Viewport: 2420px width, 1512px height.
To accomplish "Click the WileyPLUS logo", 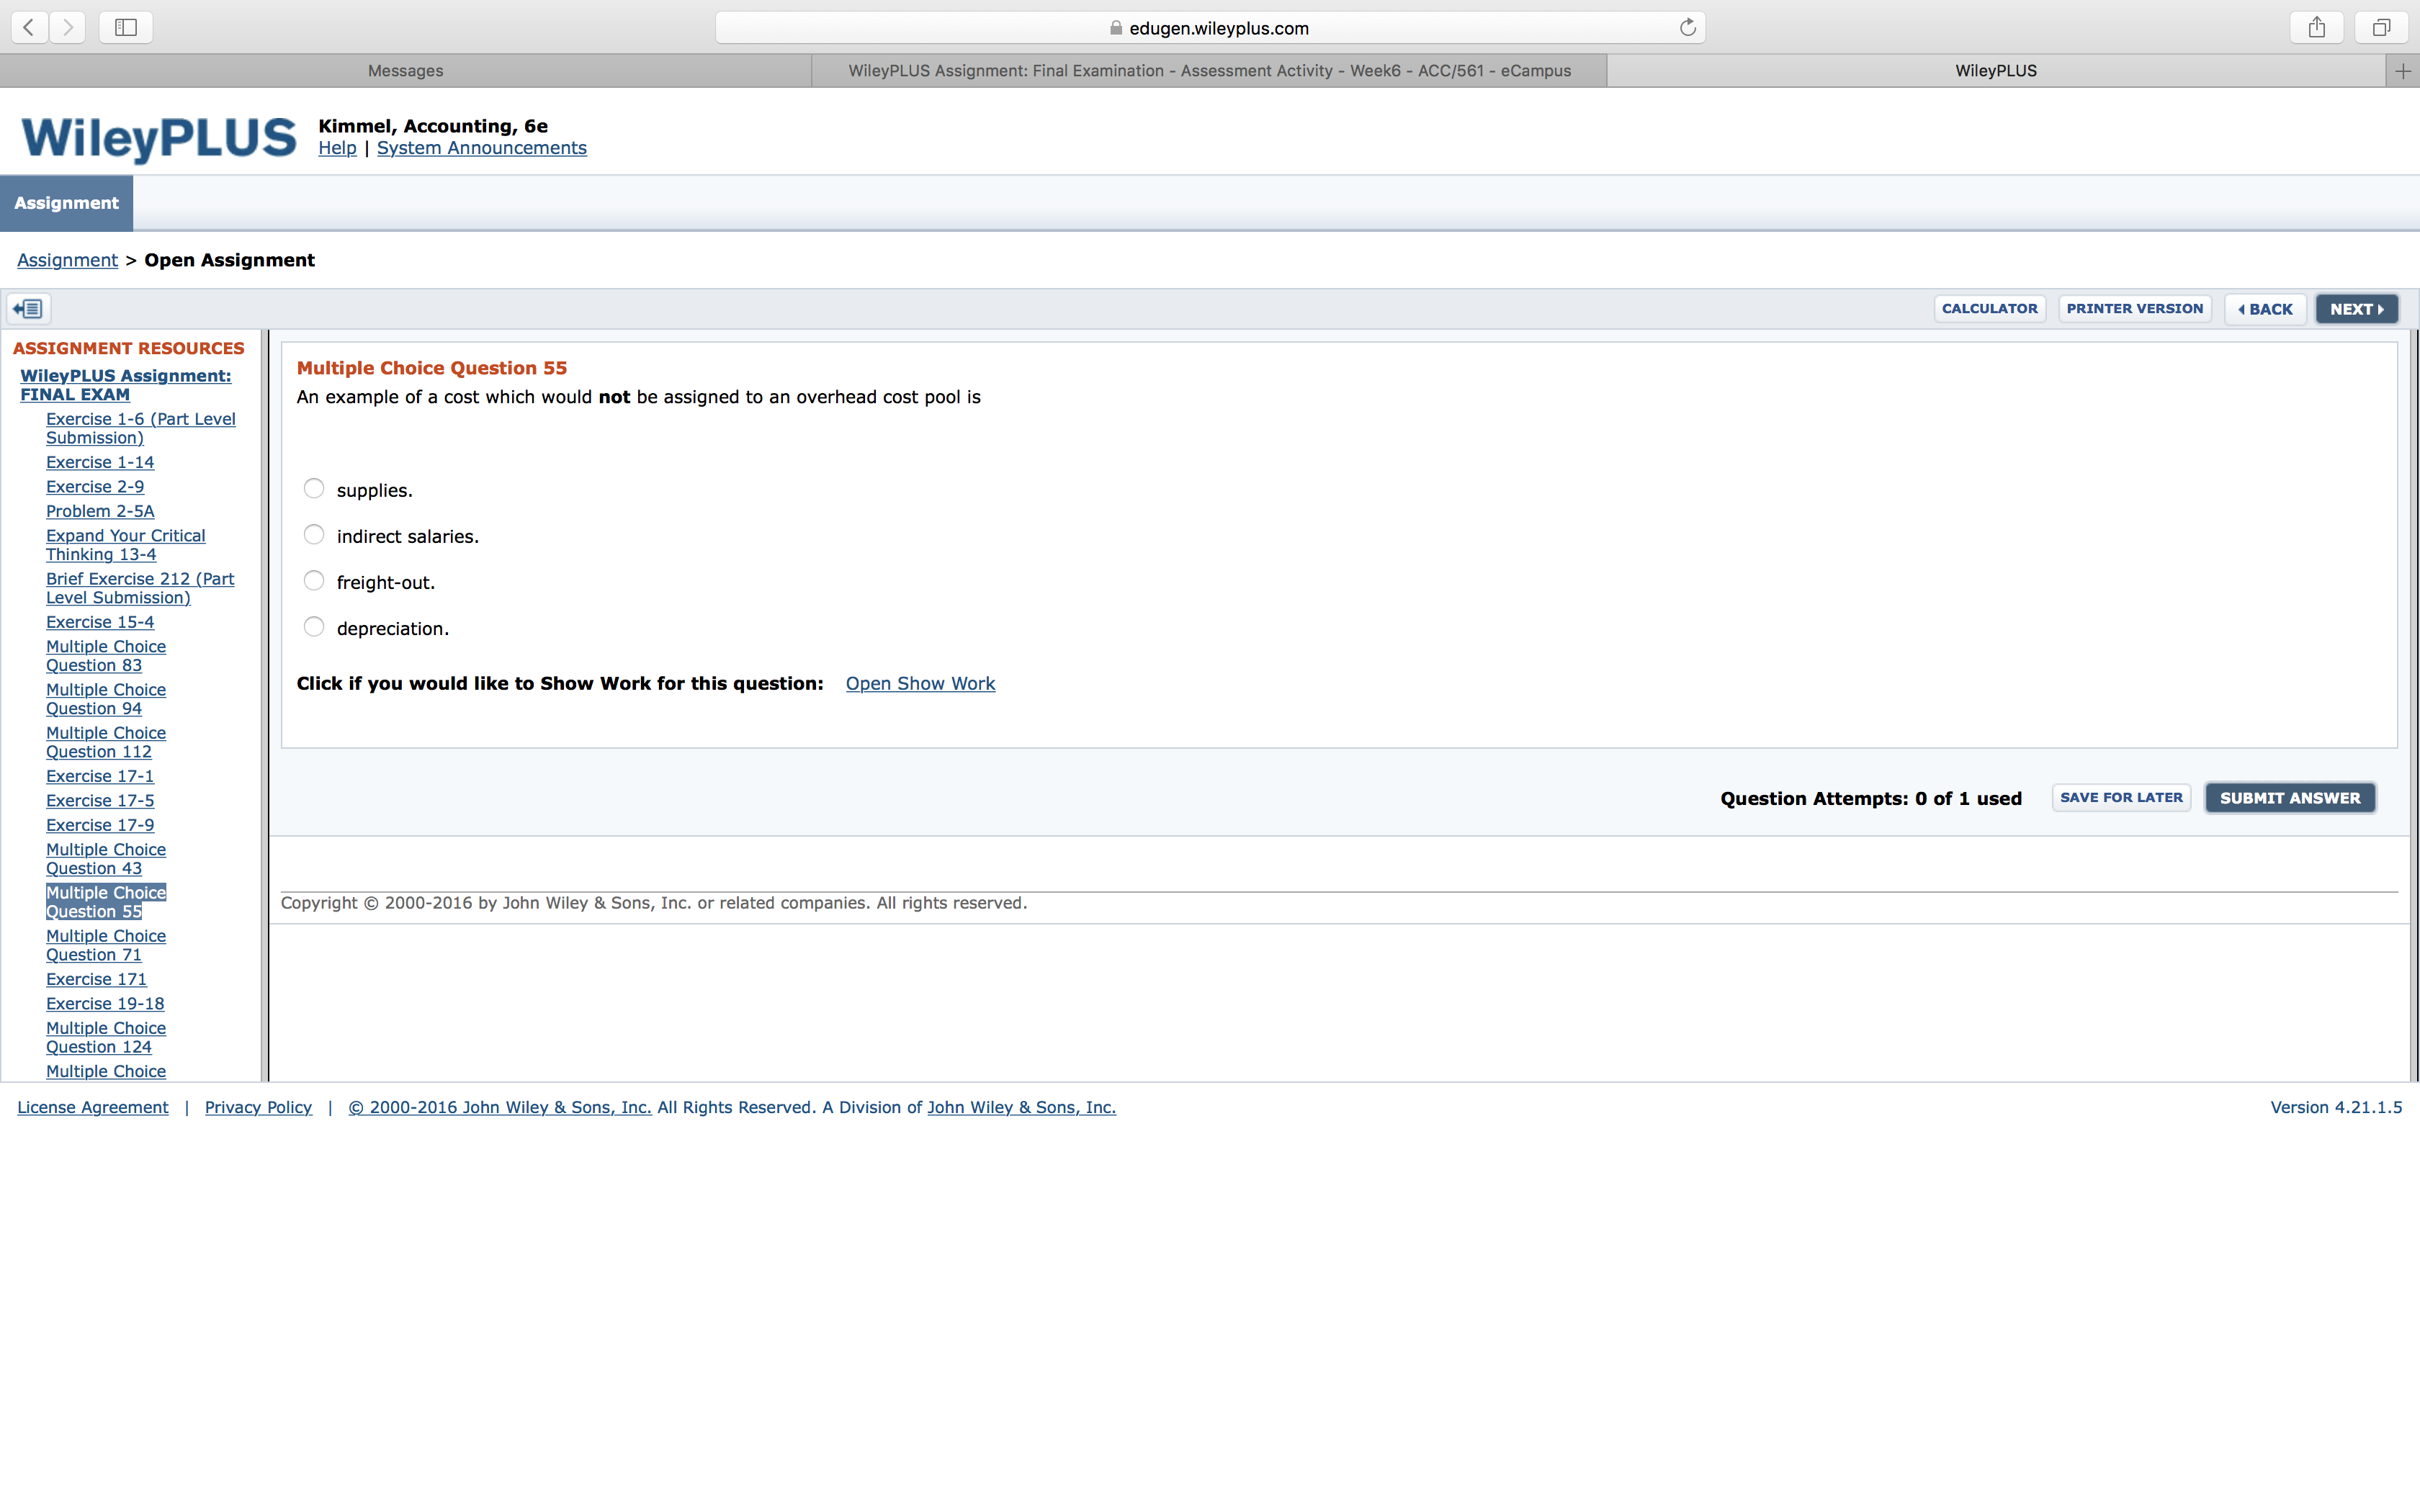I will pyautogui.click(x=159, y=138).
